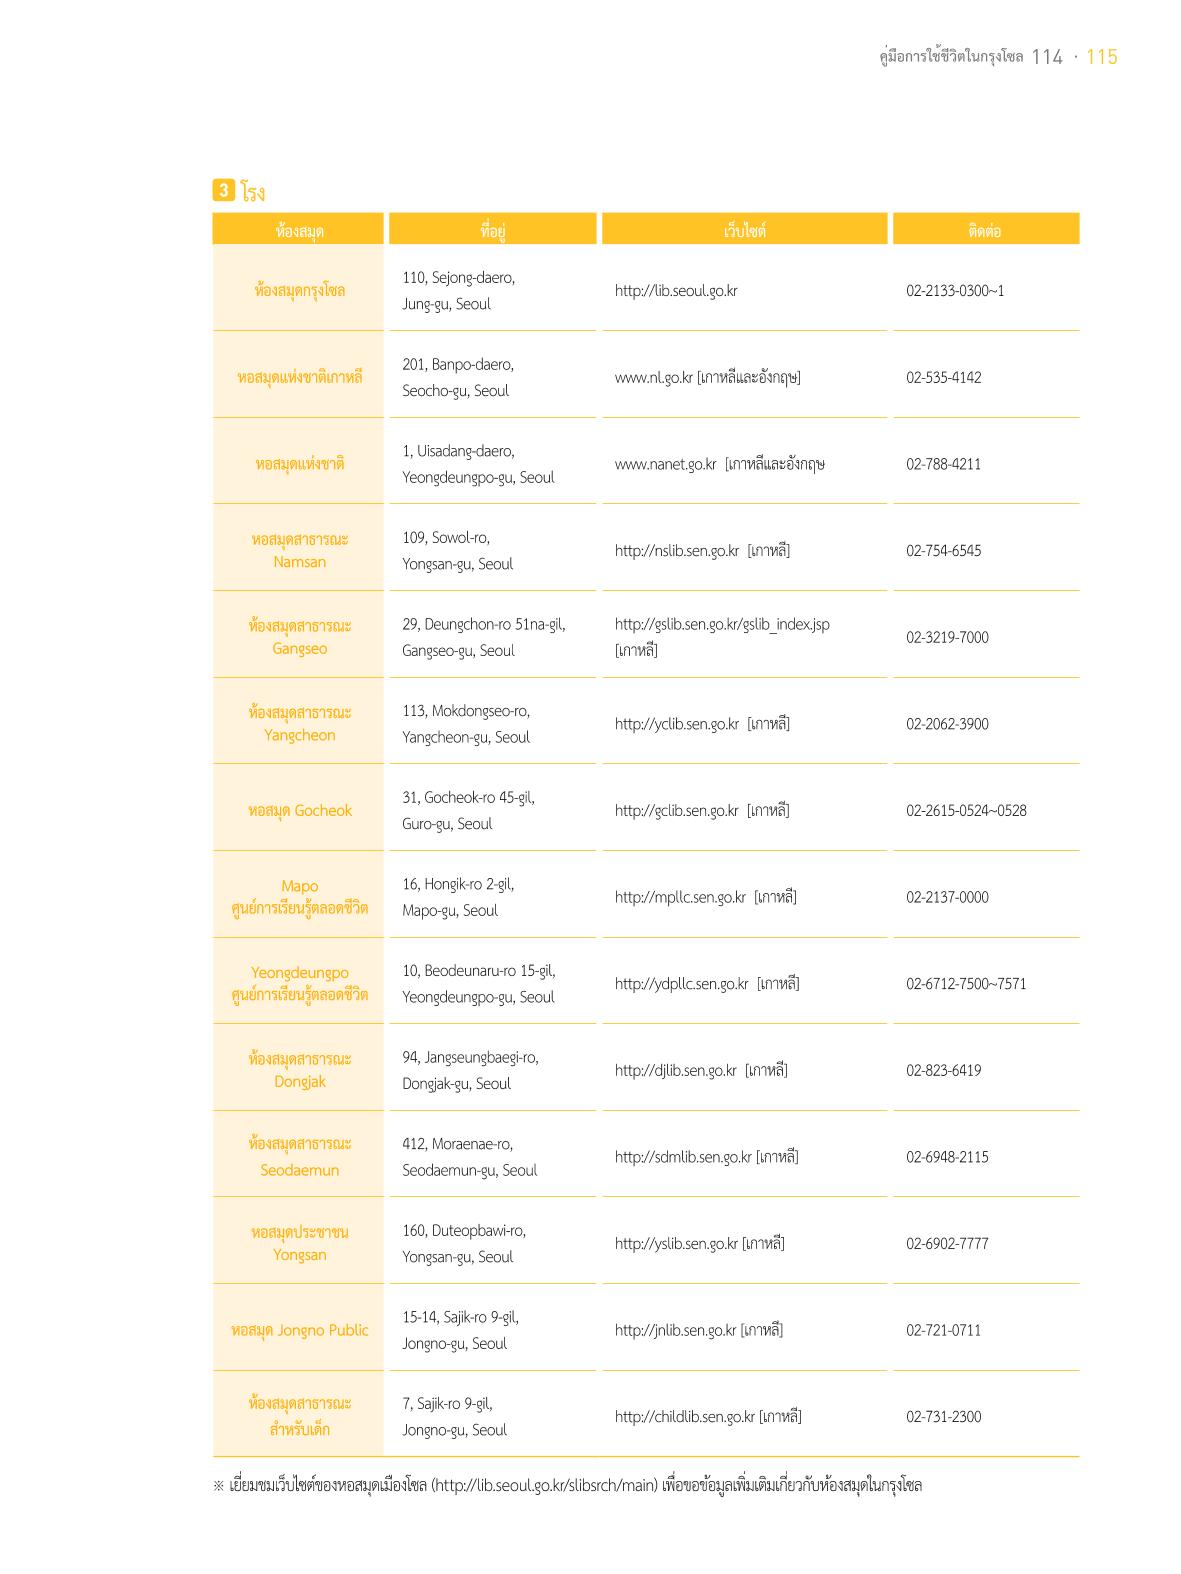Open the http://yclib.sen.go.kr link
The image size is (1181, 1574).
point(677,724)
